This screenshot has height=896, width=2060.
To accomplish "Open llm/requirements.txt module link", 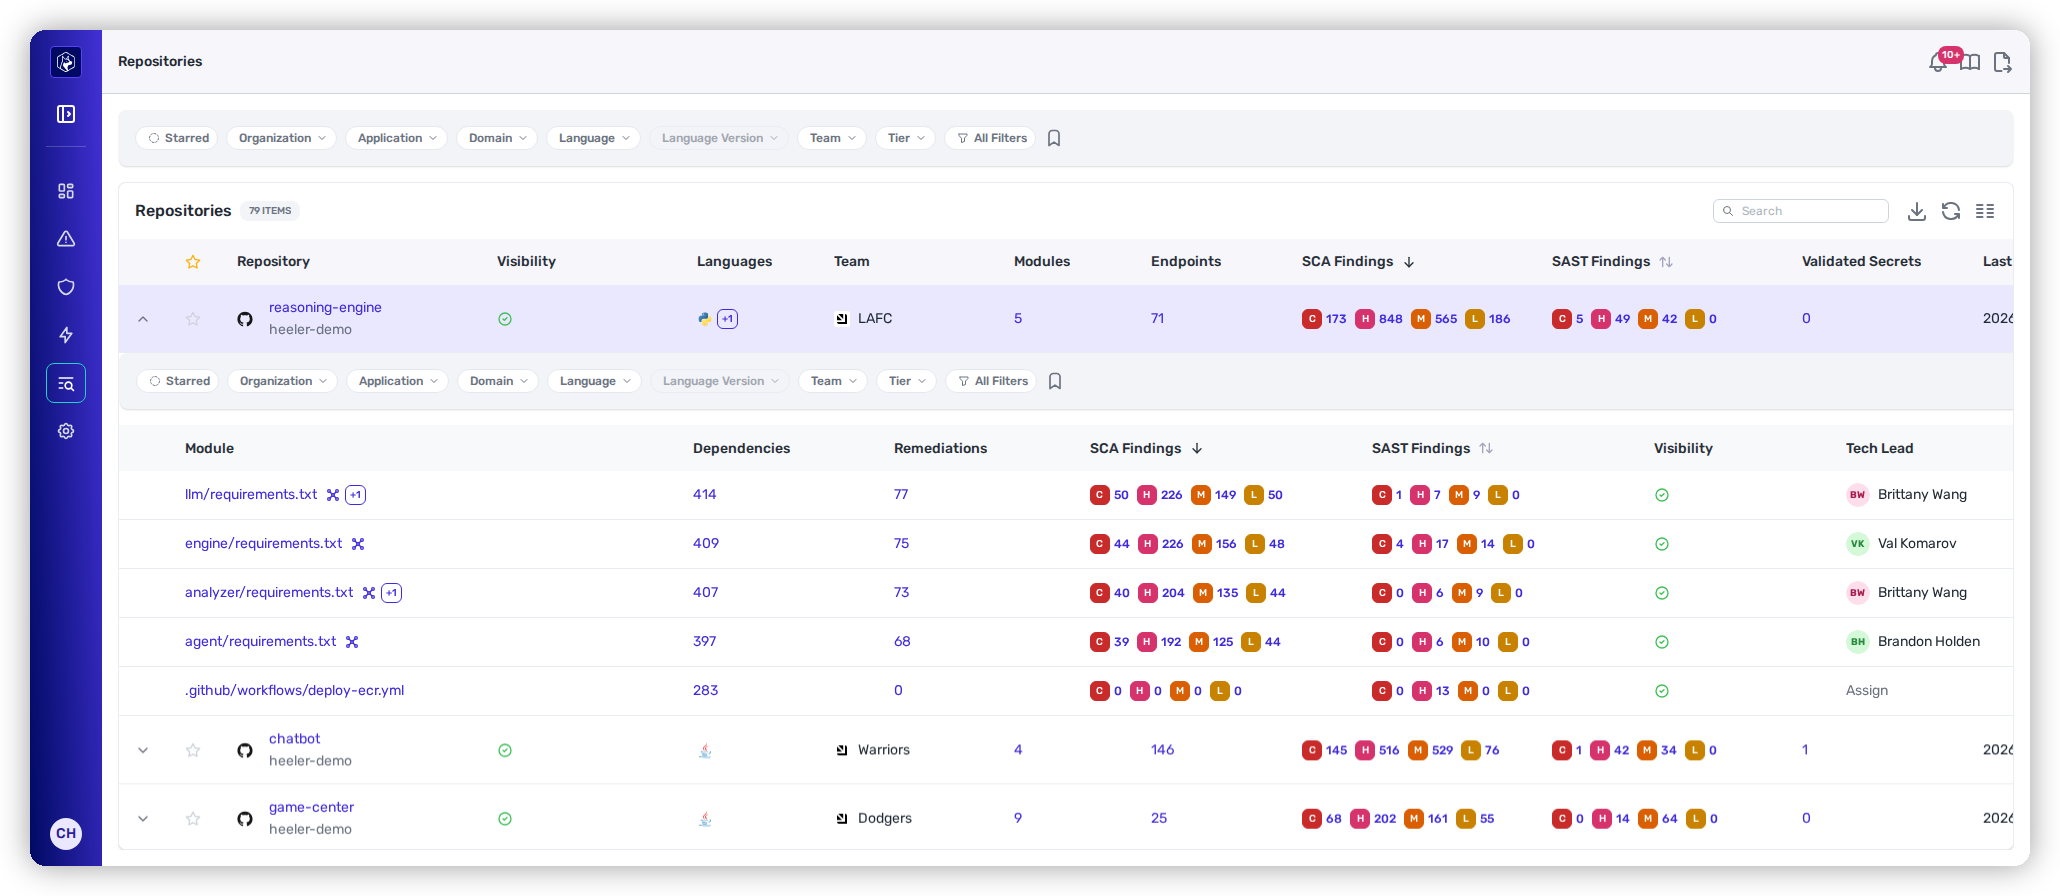I will tap(251, 494).
